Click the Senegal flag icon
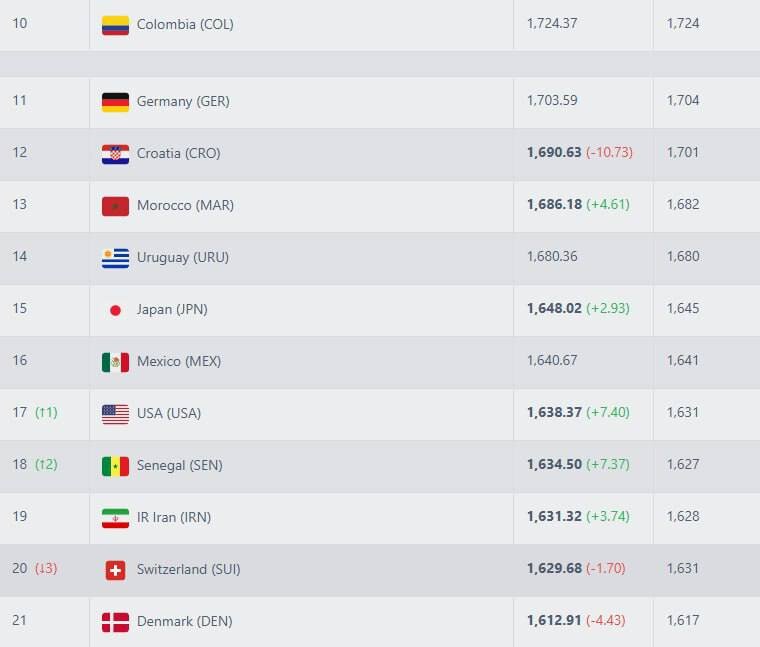This screenshot has height=647, width=760. pyautogui.click(x=115, y=466)
